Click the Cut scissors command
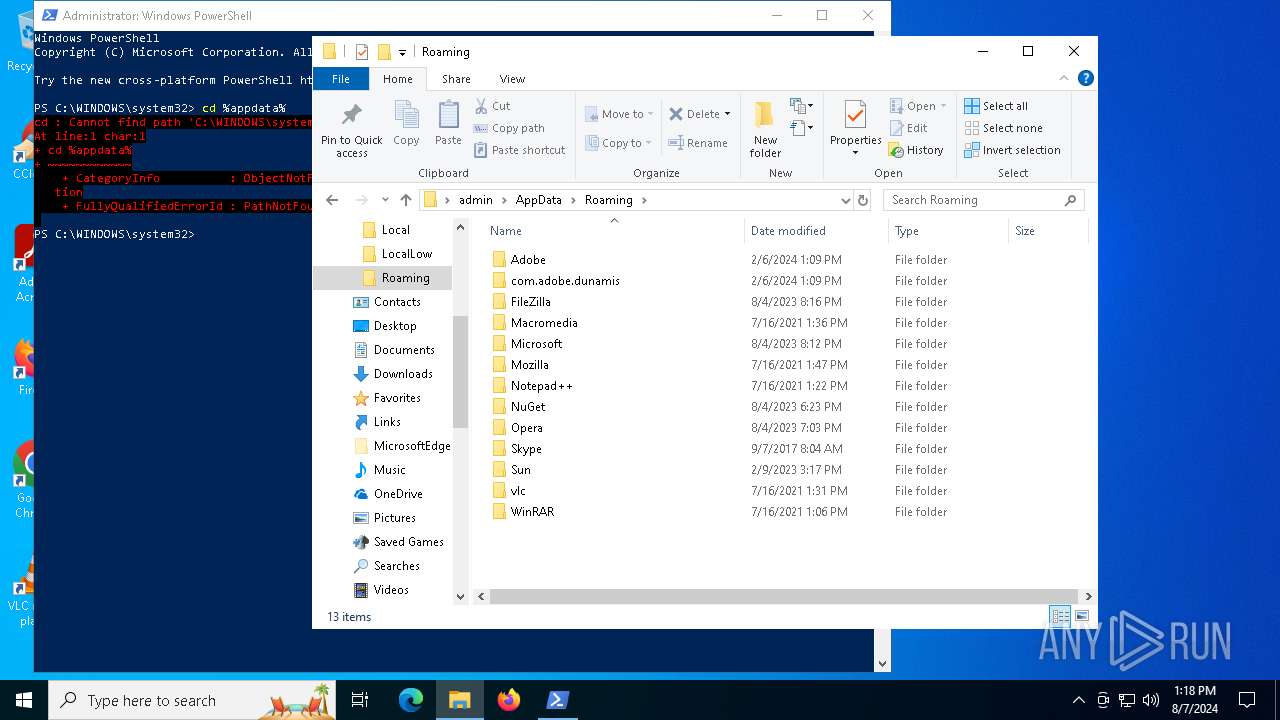The image size is (1280, 720). click(x=492, y=106)
